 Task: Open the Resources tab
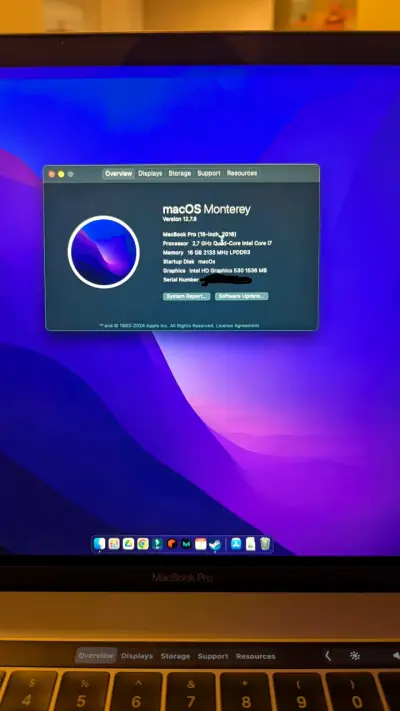(242, 173)
